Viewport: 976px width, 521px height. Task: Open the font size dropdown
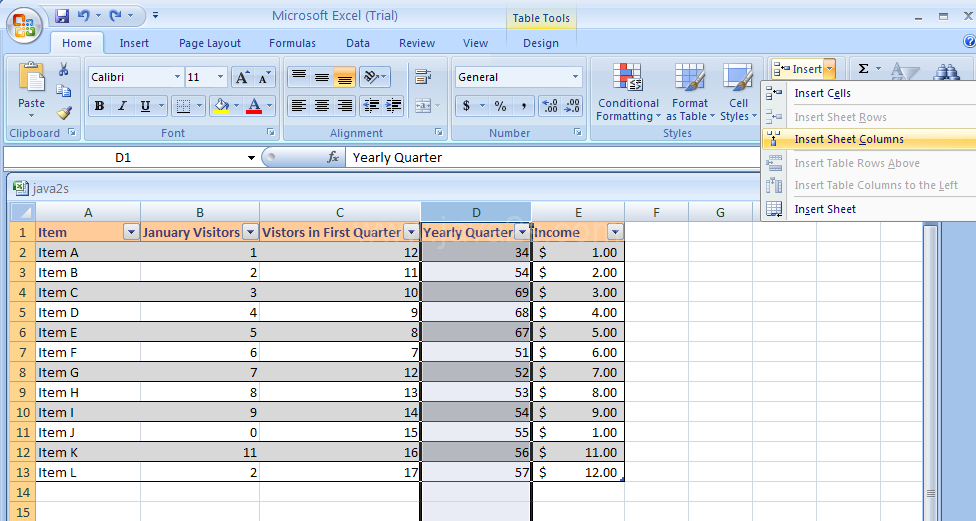pyautogui.click(x=220, y=77)
